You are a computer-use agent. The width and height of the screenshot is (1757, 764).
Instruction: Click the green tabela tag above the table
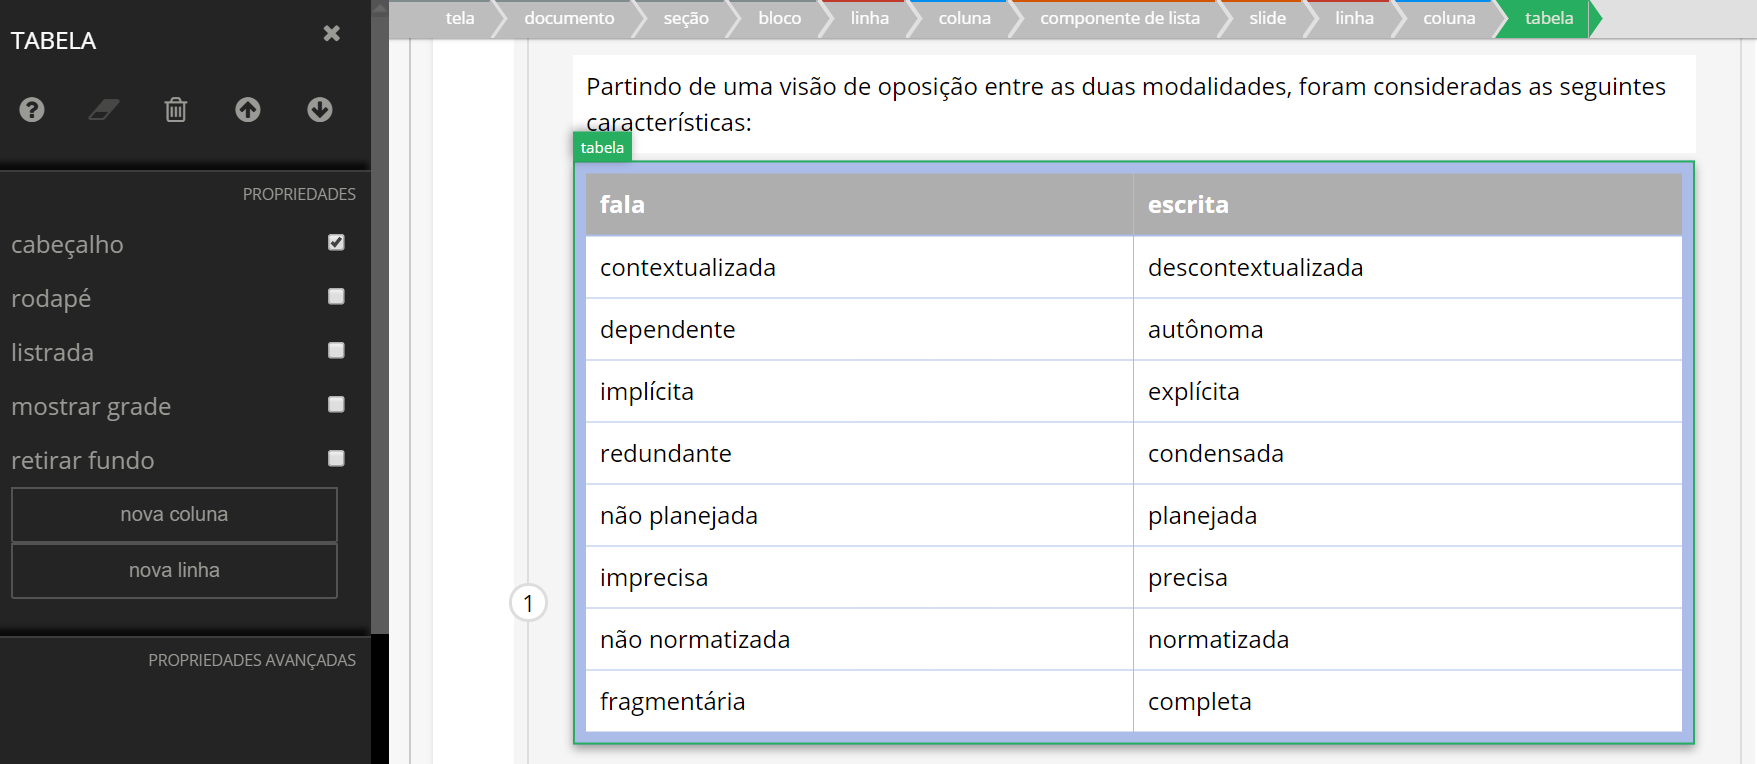click(602, 147)
